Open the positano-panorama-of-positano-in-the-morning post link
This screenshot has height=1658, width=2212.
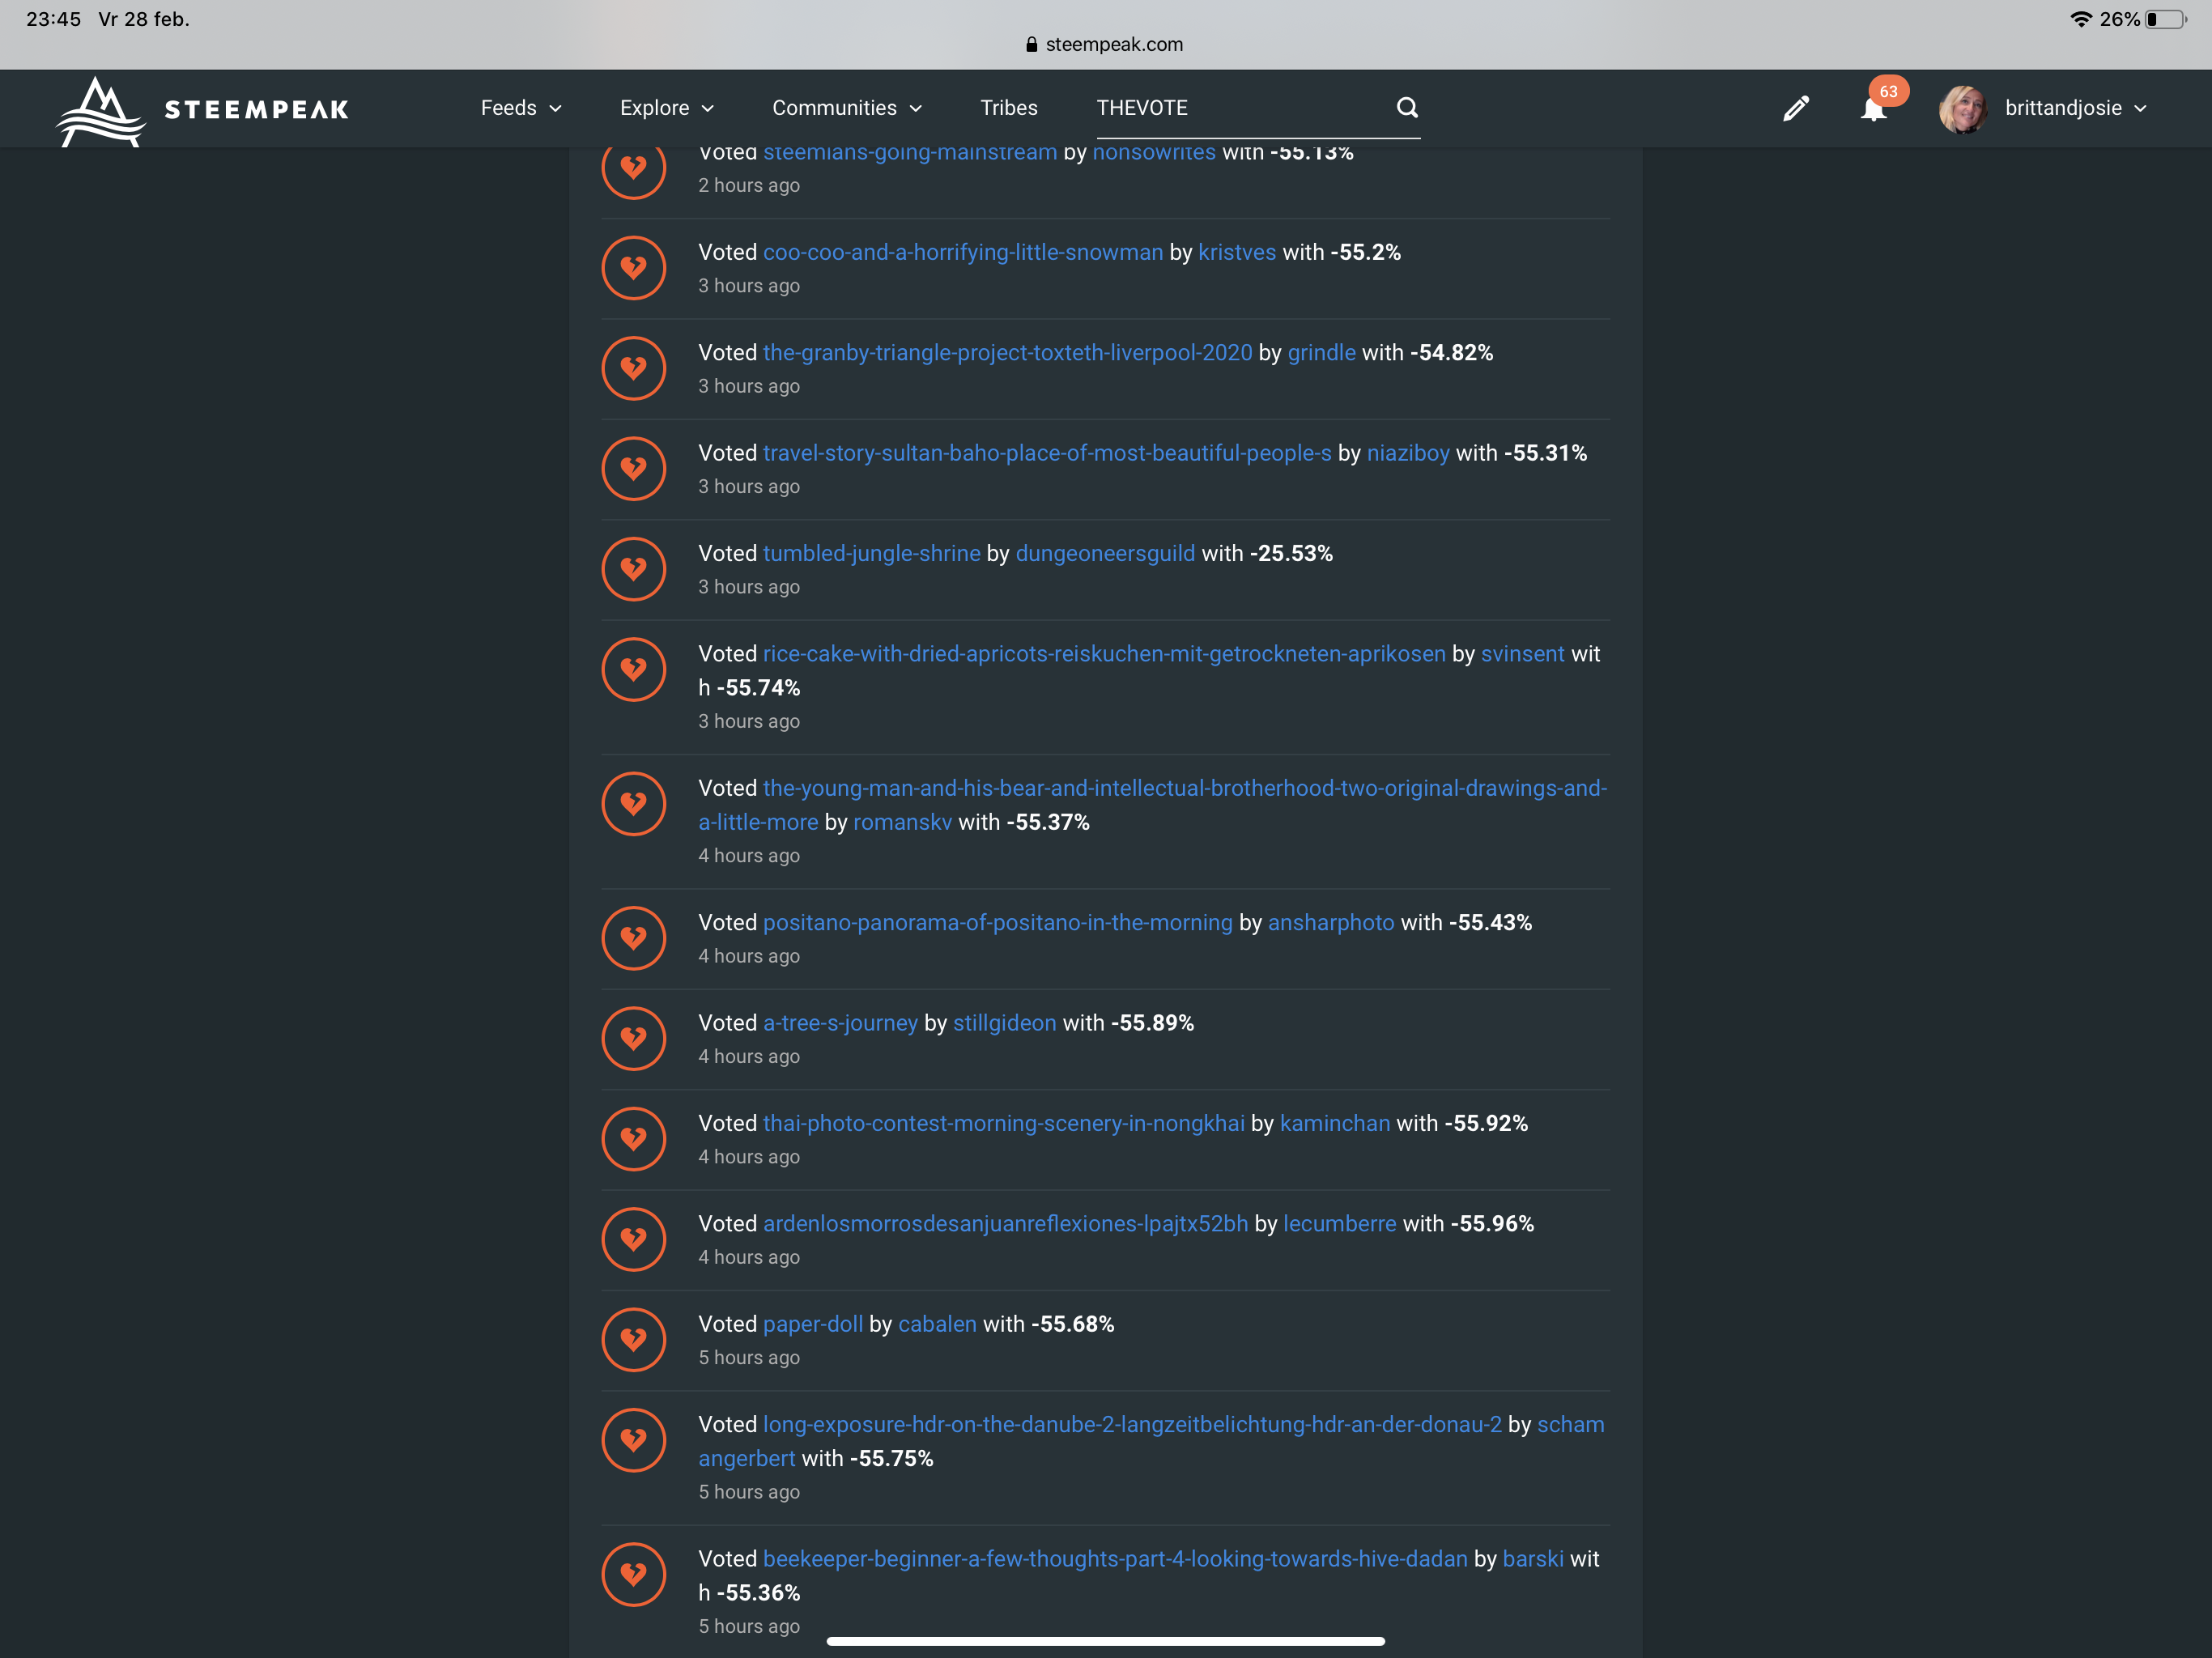click(997, 923)
